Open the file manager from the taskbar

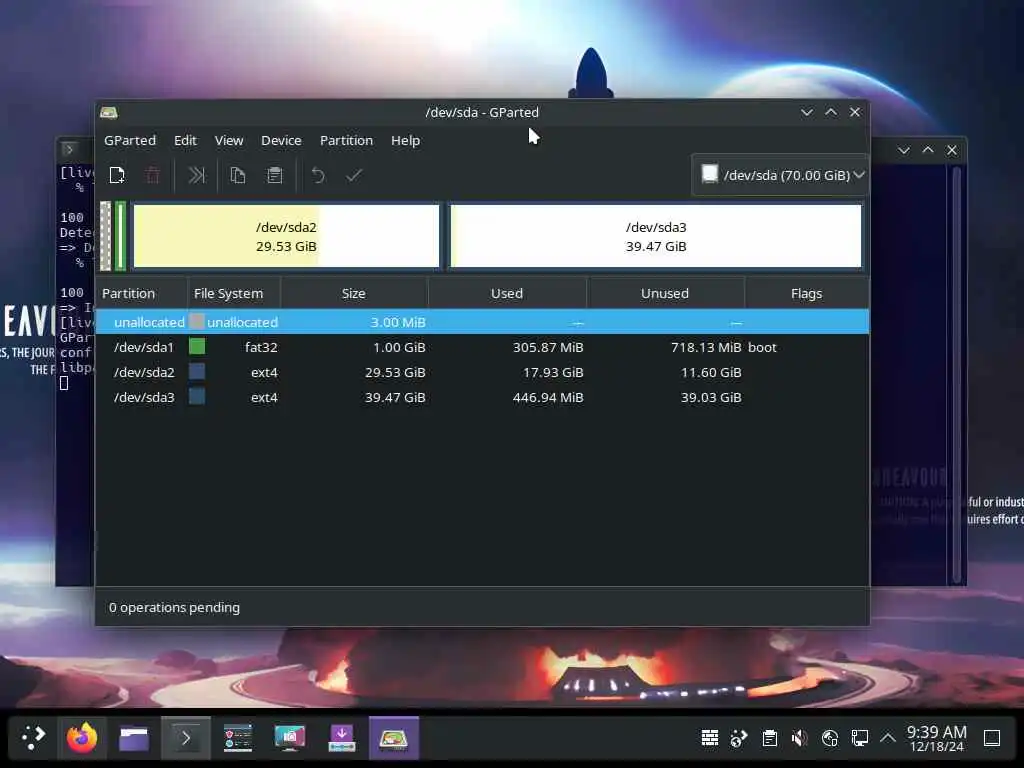point(134,738)
